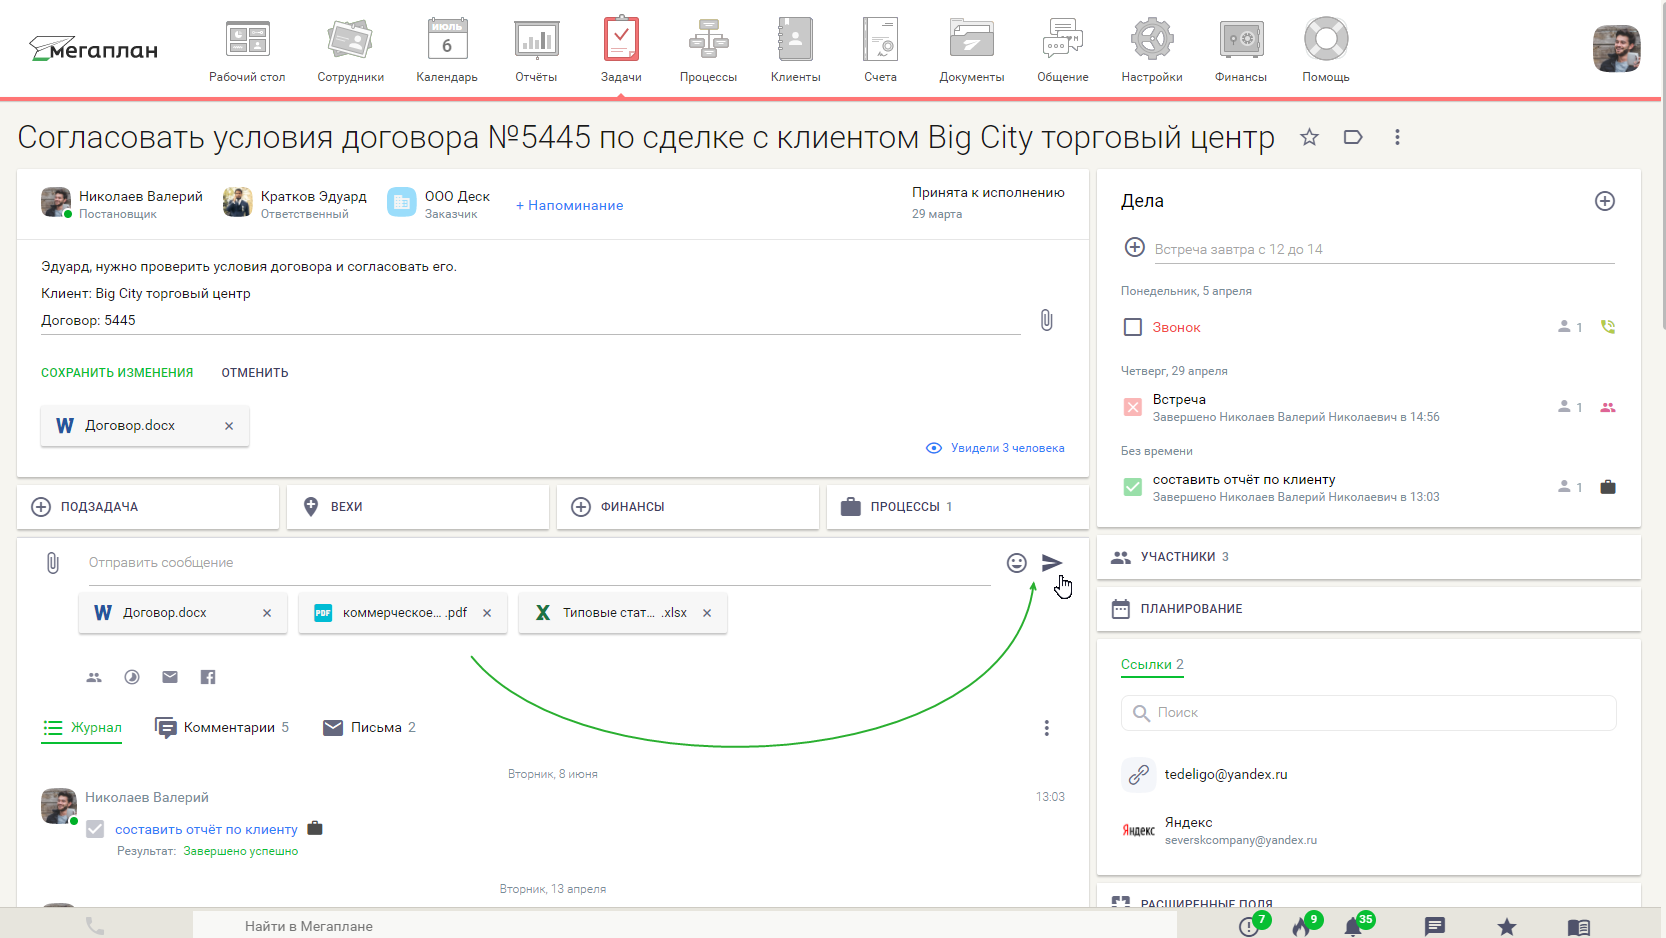Toggle the составить отчёт по клиенту checkbox
This screenshot has height=938, width=1666.
[x=1133, y=487]
